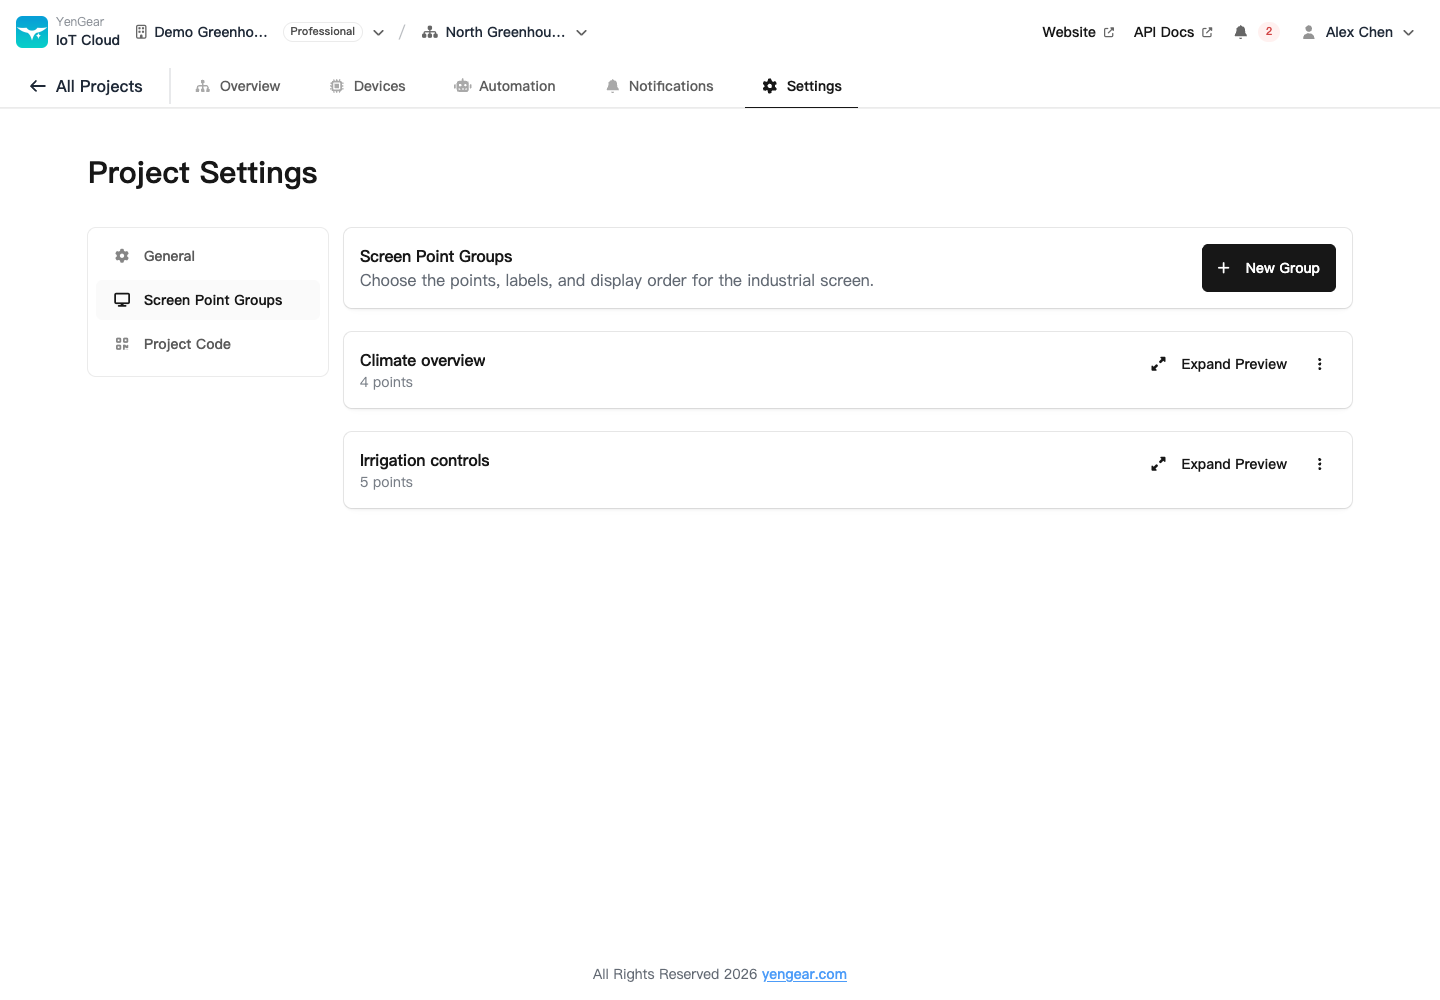Click the red notification count badge

coord(1269,32)
